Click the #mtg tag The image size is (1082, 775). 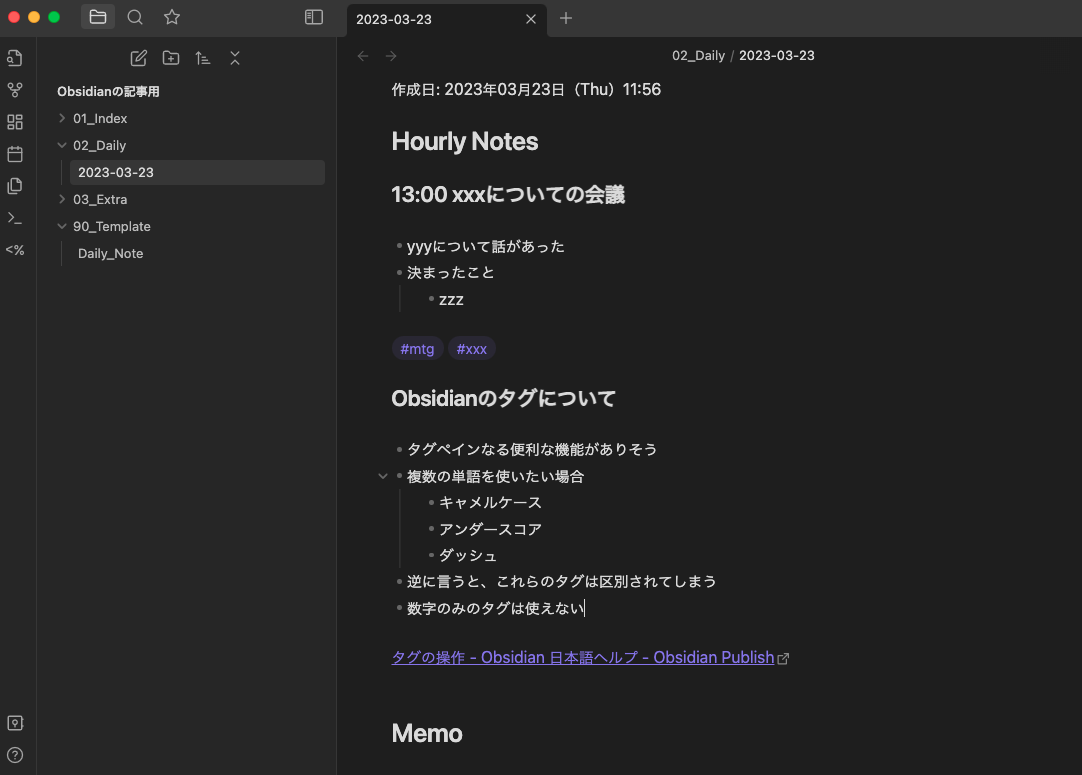tap(417, 349)
